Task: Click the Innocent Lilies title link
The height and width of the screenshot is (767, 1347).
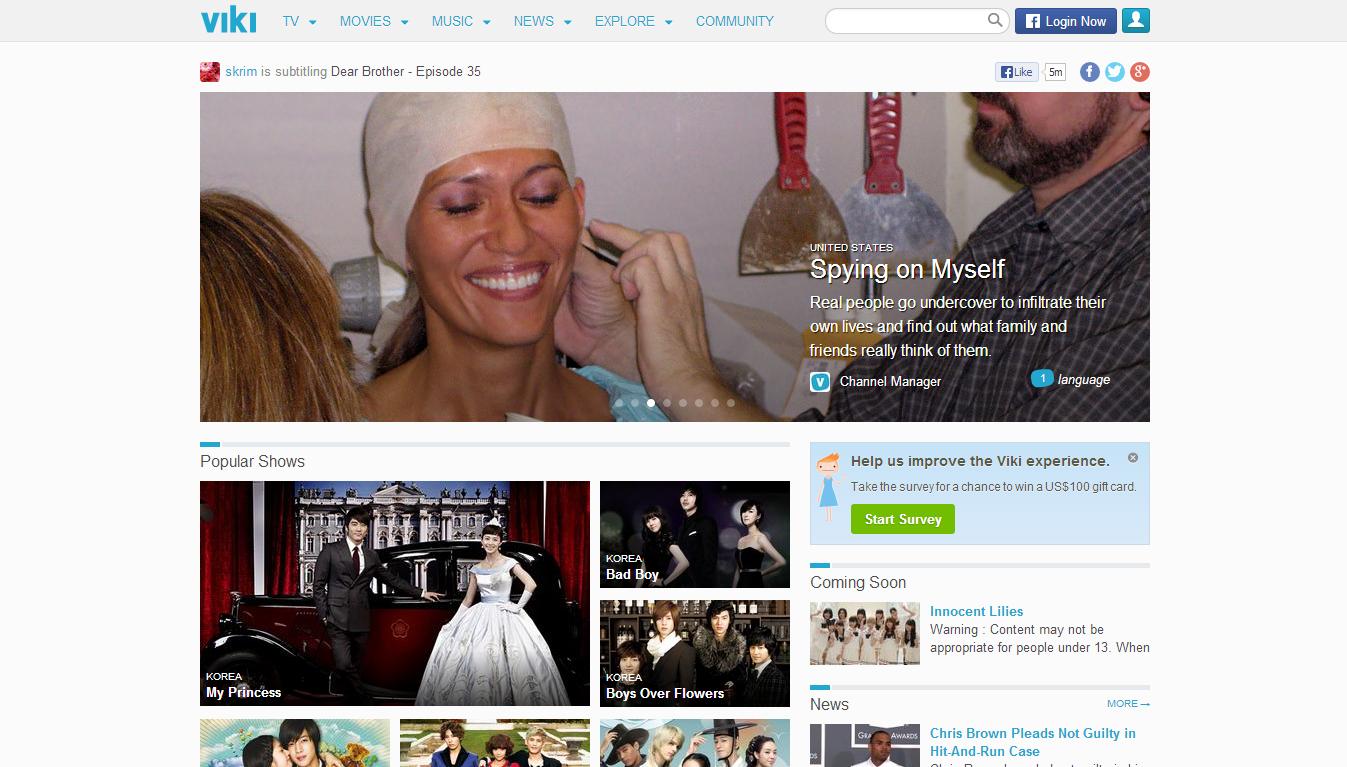Action: pos(976,611)
